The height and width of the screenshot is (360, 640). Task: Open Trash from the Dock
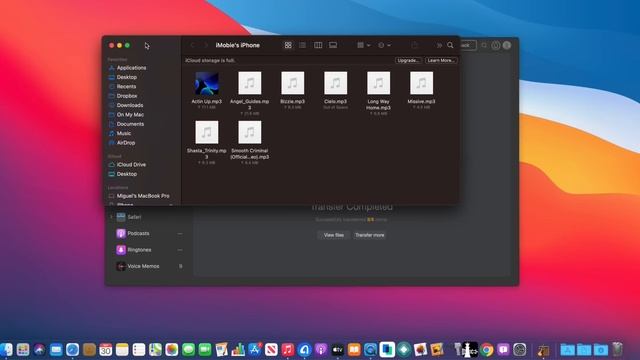[618, 349]
